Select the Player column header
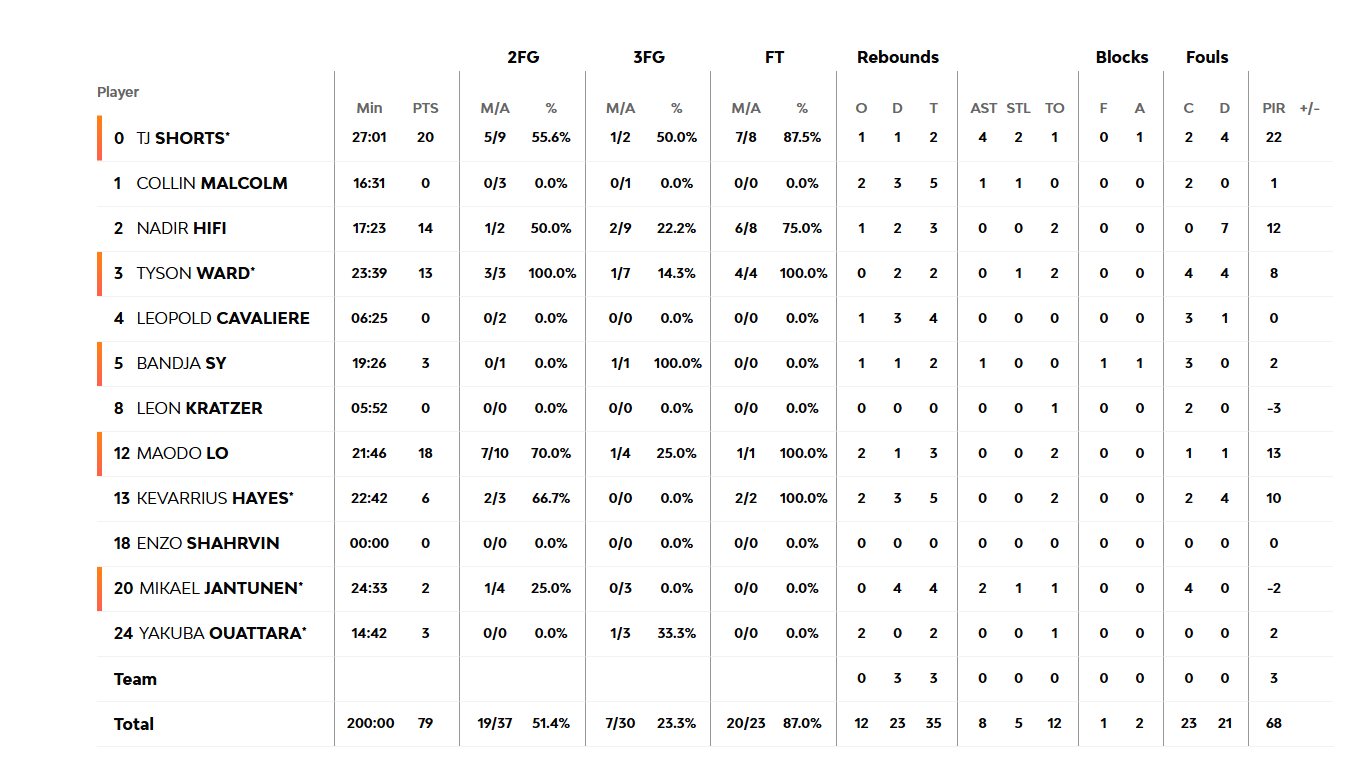This screenshot has height=763, width=1357. (x=118, y=92)
